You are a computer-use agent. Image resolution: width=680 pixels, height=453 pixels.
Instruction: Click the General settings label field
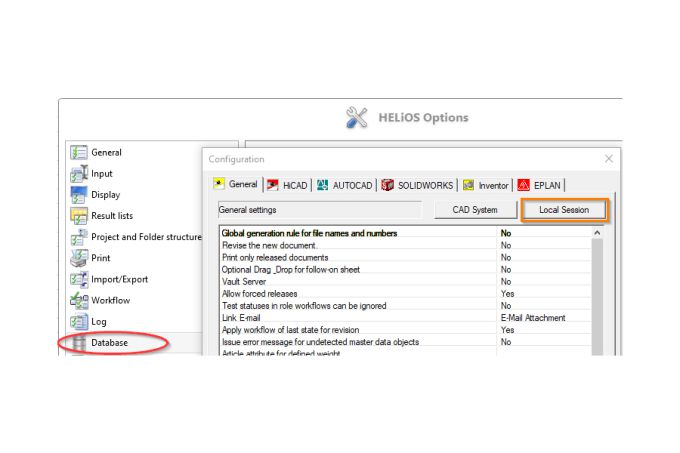pyautogui.click(x=320, y=210)
